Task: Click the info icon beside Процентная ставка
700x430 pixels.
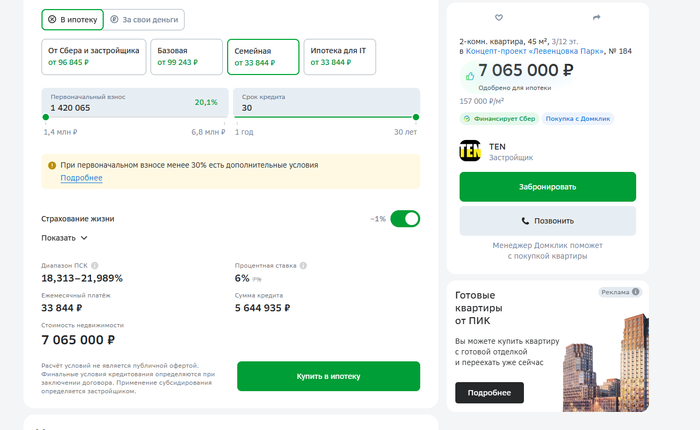Action: coord(301,266)
